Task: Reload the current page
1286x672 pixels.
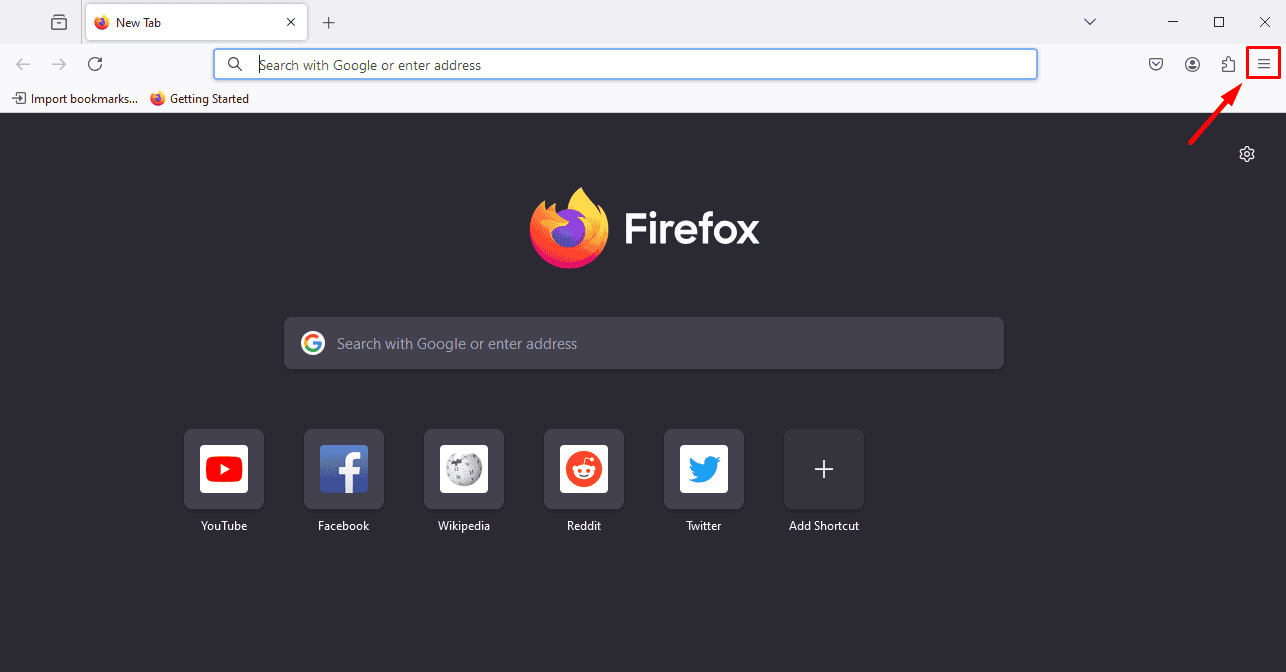Action: [x=95, y=64]
